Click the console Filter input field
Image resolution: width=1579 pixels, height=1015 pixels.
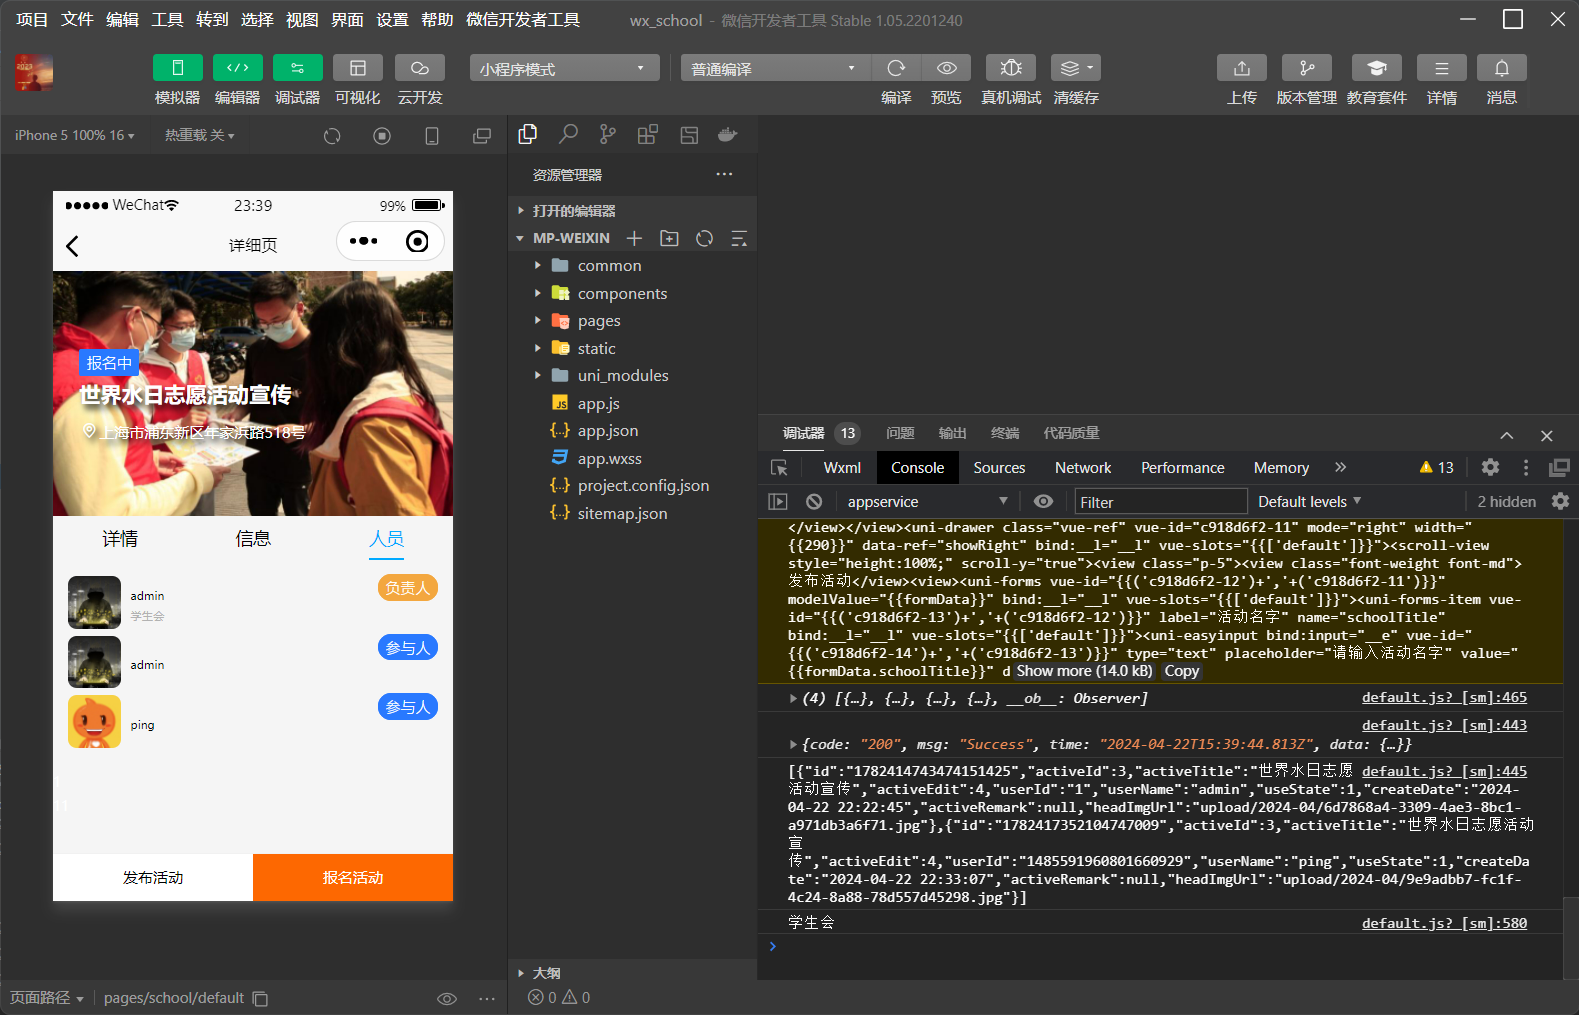pos(1160,502)
